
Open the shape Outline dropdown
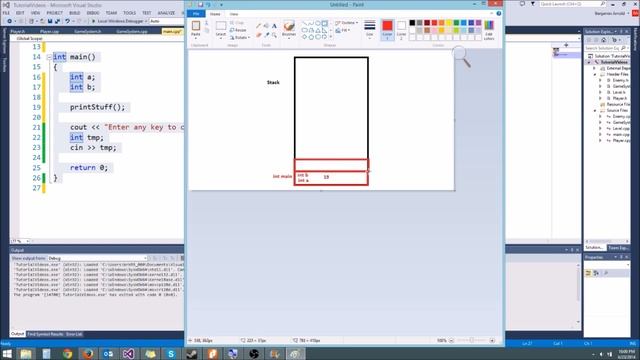click(x=347, y=23)
